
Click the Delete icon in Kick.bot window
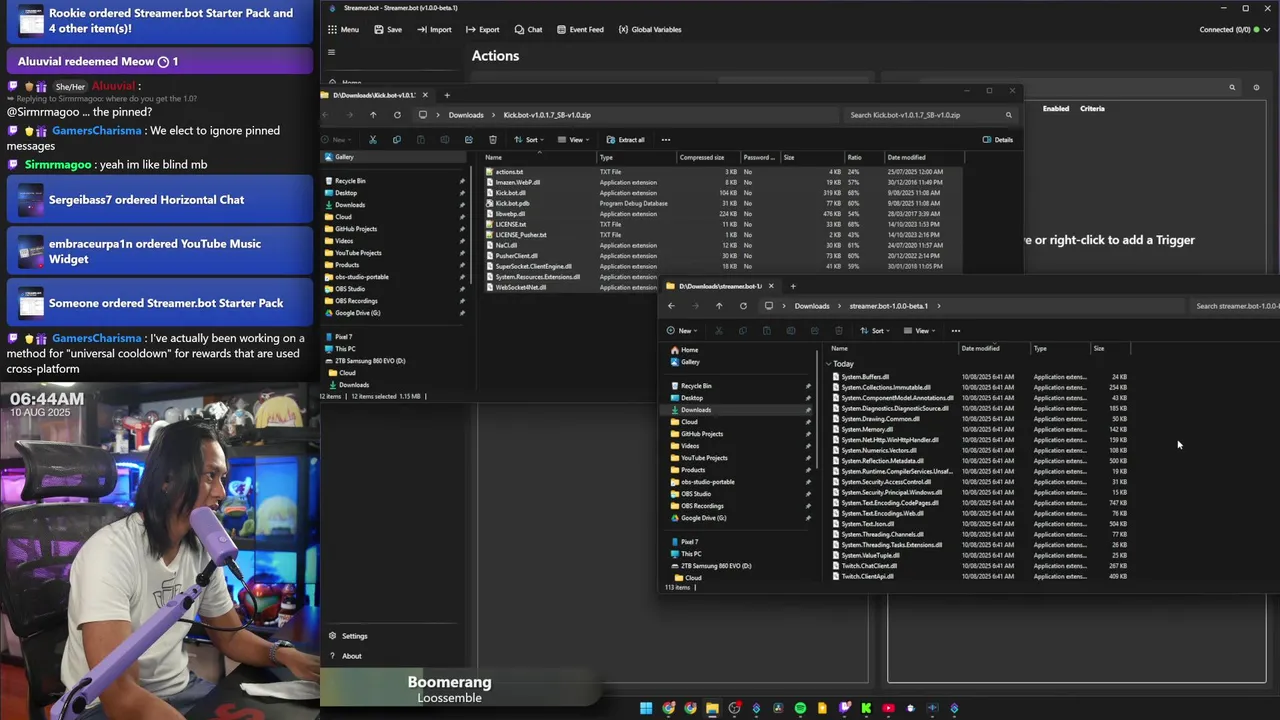pyautogui.click(x=492, y=140)
